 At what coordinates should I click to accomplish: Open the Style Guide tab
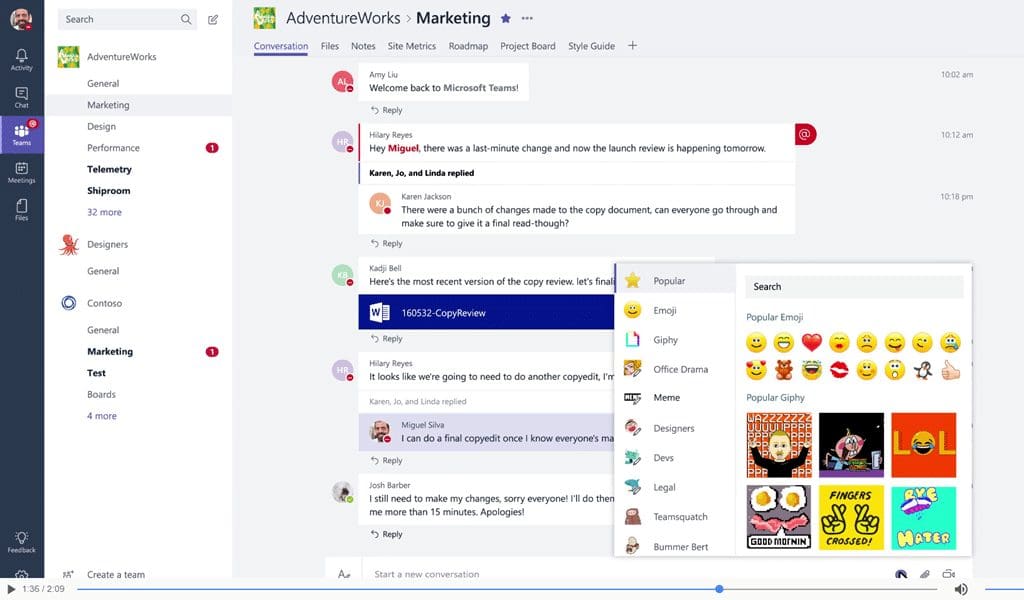coord(591,46)
